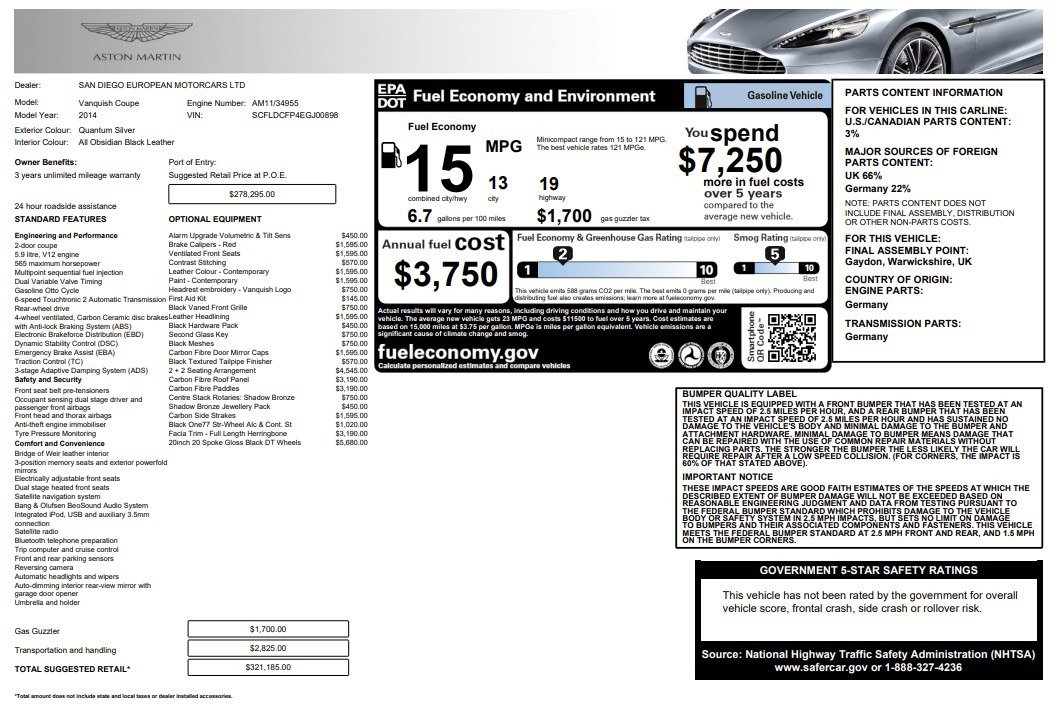Click the Annual fuel cost $3,750
Screen dimensions: 1056x720
[x=445, y=274]
